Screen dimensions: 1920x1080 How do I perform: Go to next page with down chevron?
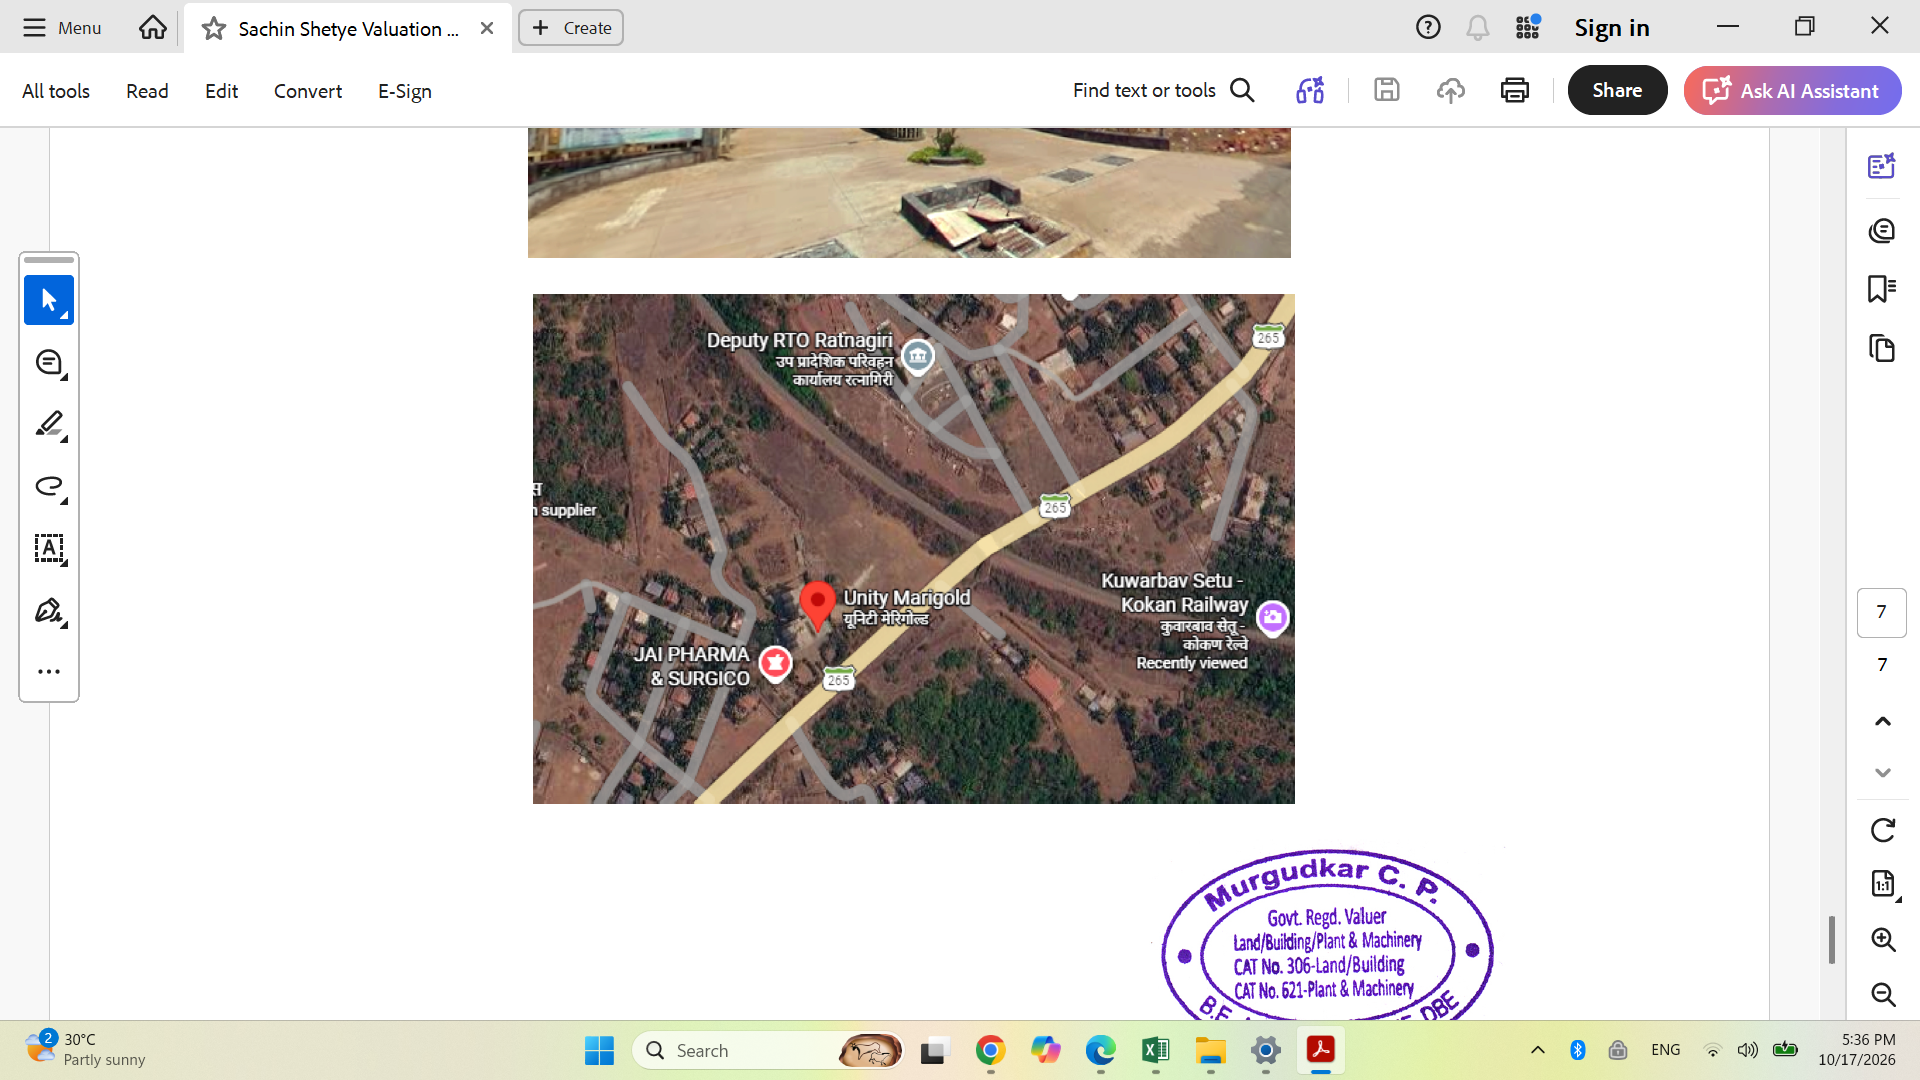1882,772
